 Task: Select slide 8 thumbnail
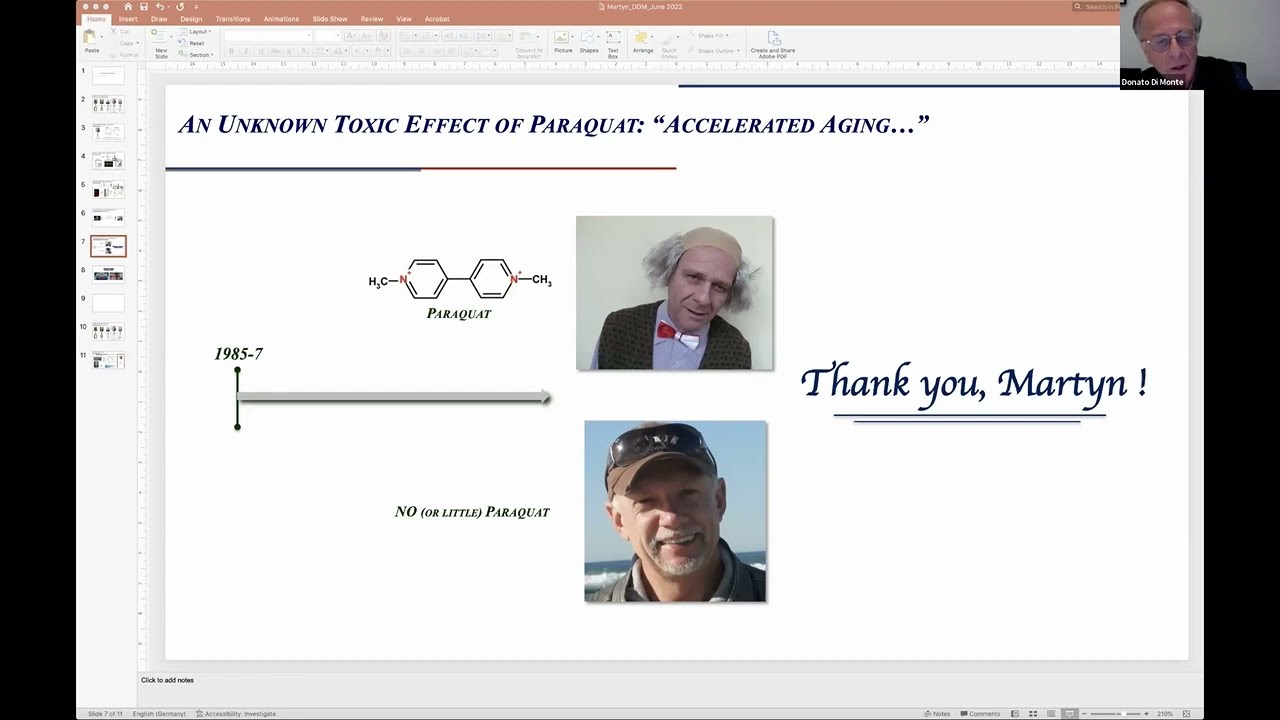tap(108, 274)
